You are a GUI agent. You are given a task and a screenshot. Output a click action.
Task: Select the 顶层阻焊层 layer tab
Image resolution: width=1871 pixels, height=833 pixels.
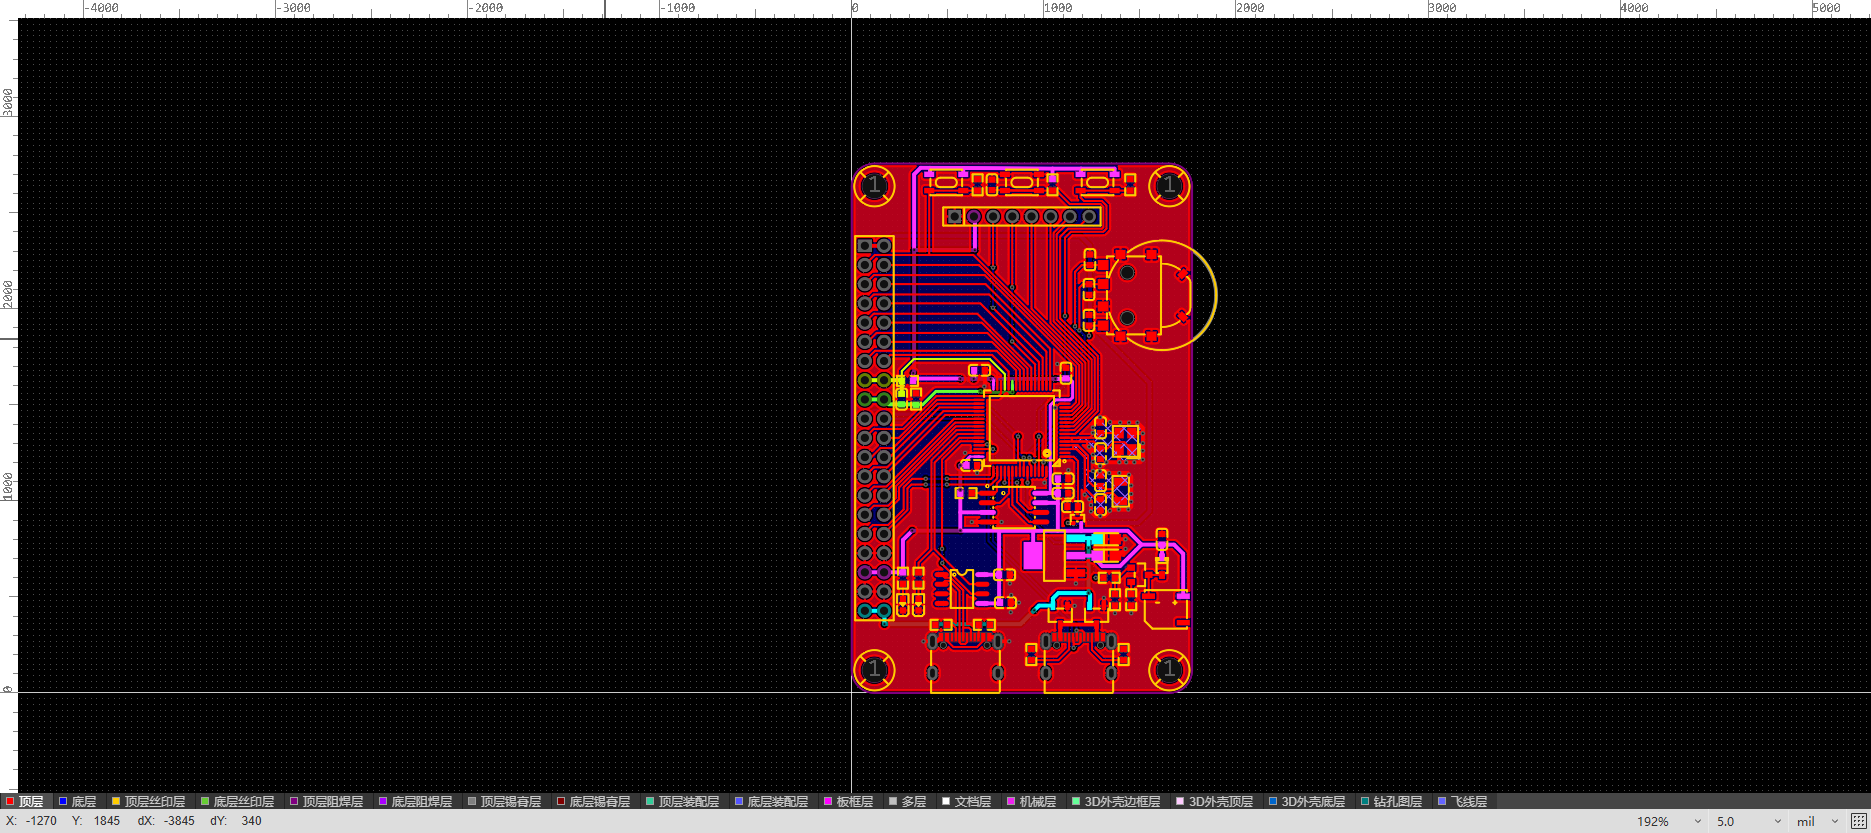pyautogui.click(x=327, y=802)
